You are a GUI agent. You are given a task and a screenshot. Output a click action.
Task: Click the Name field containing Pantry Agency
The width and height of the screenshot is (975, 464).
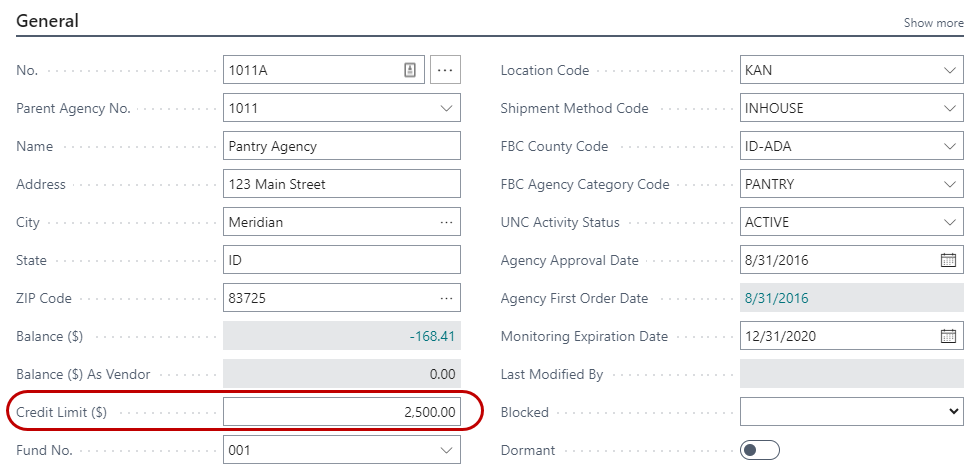(342, 146)
